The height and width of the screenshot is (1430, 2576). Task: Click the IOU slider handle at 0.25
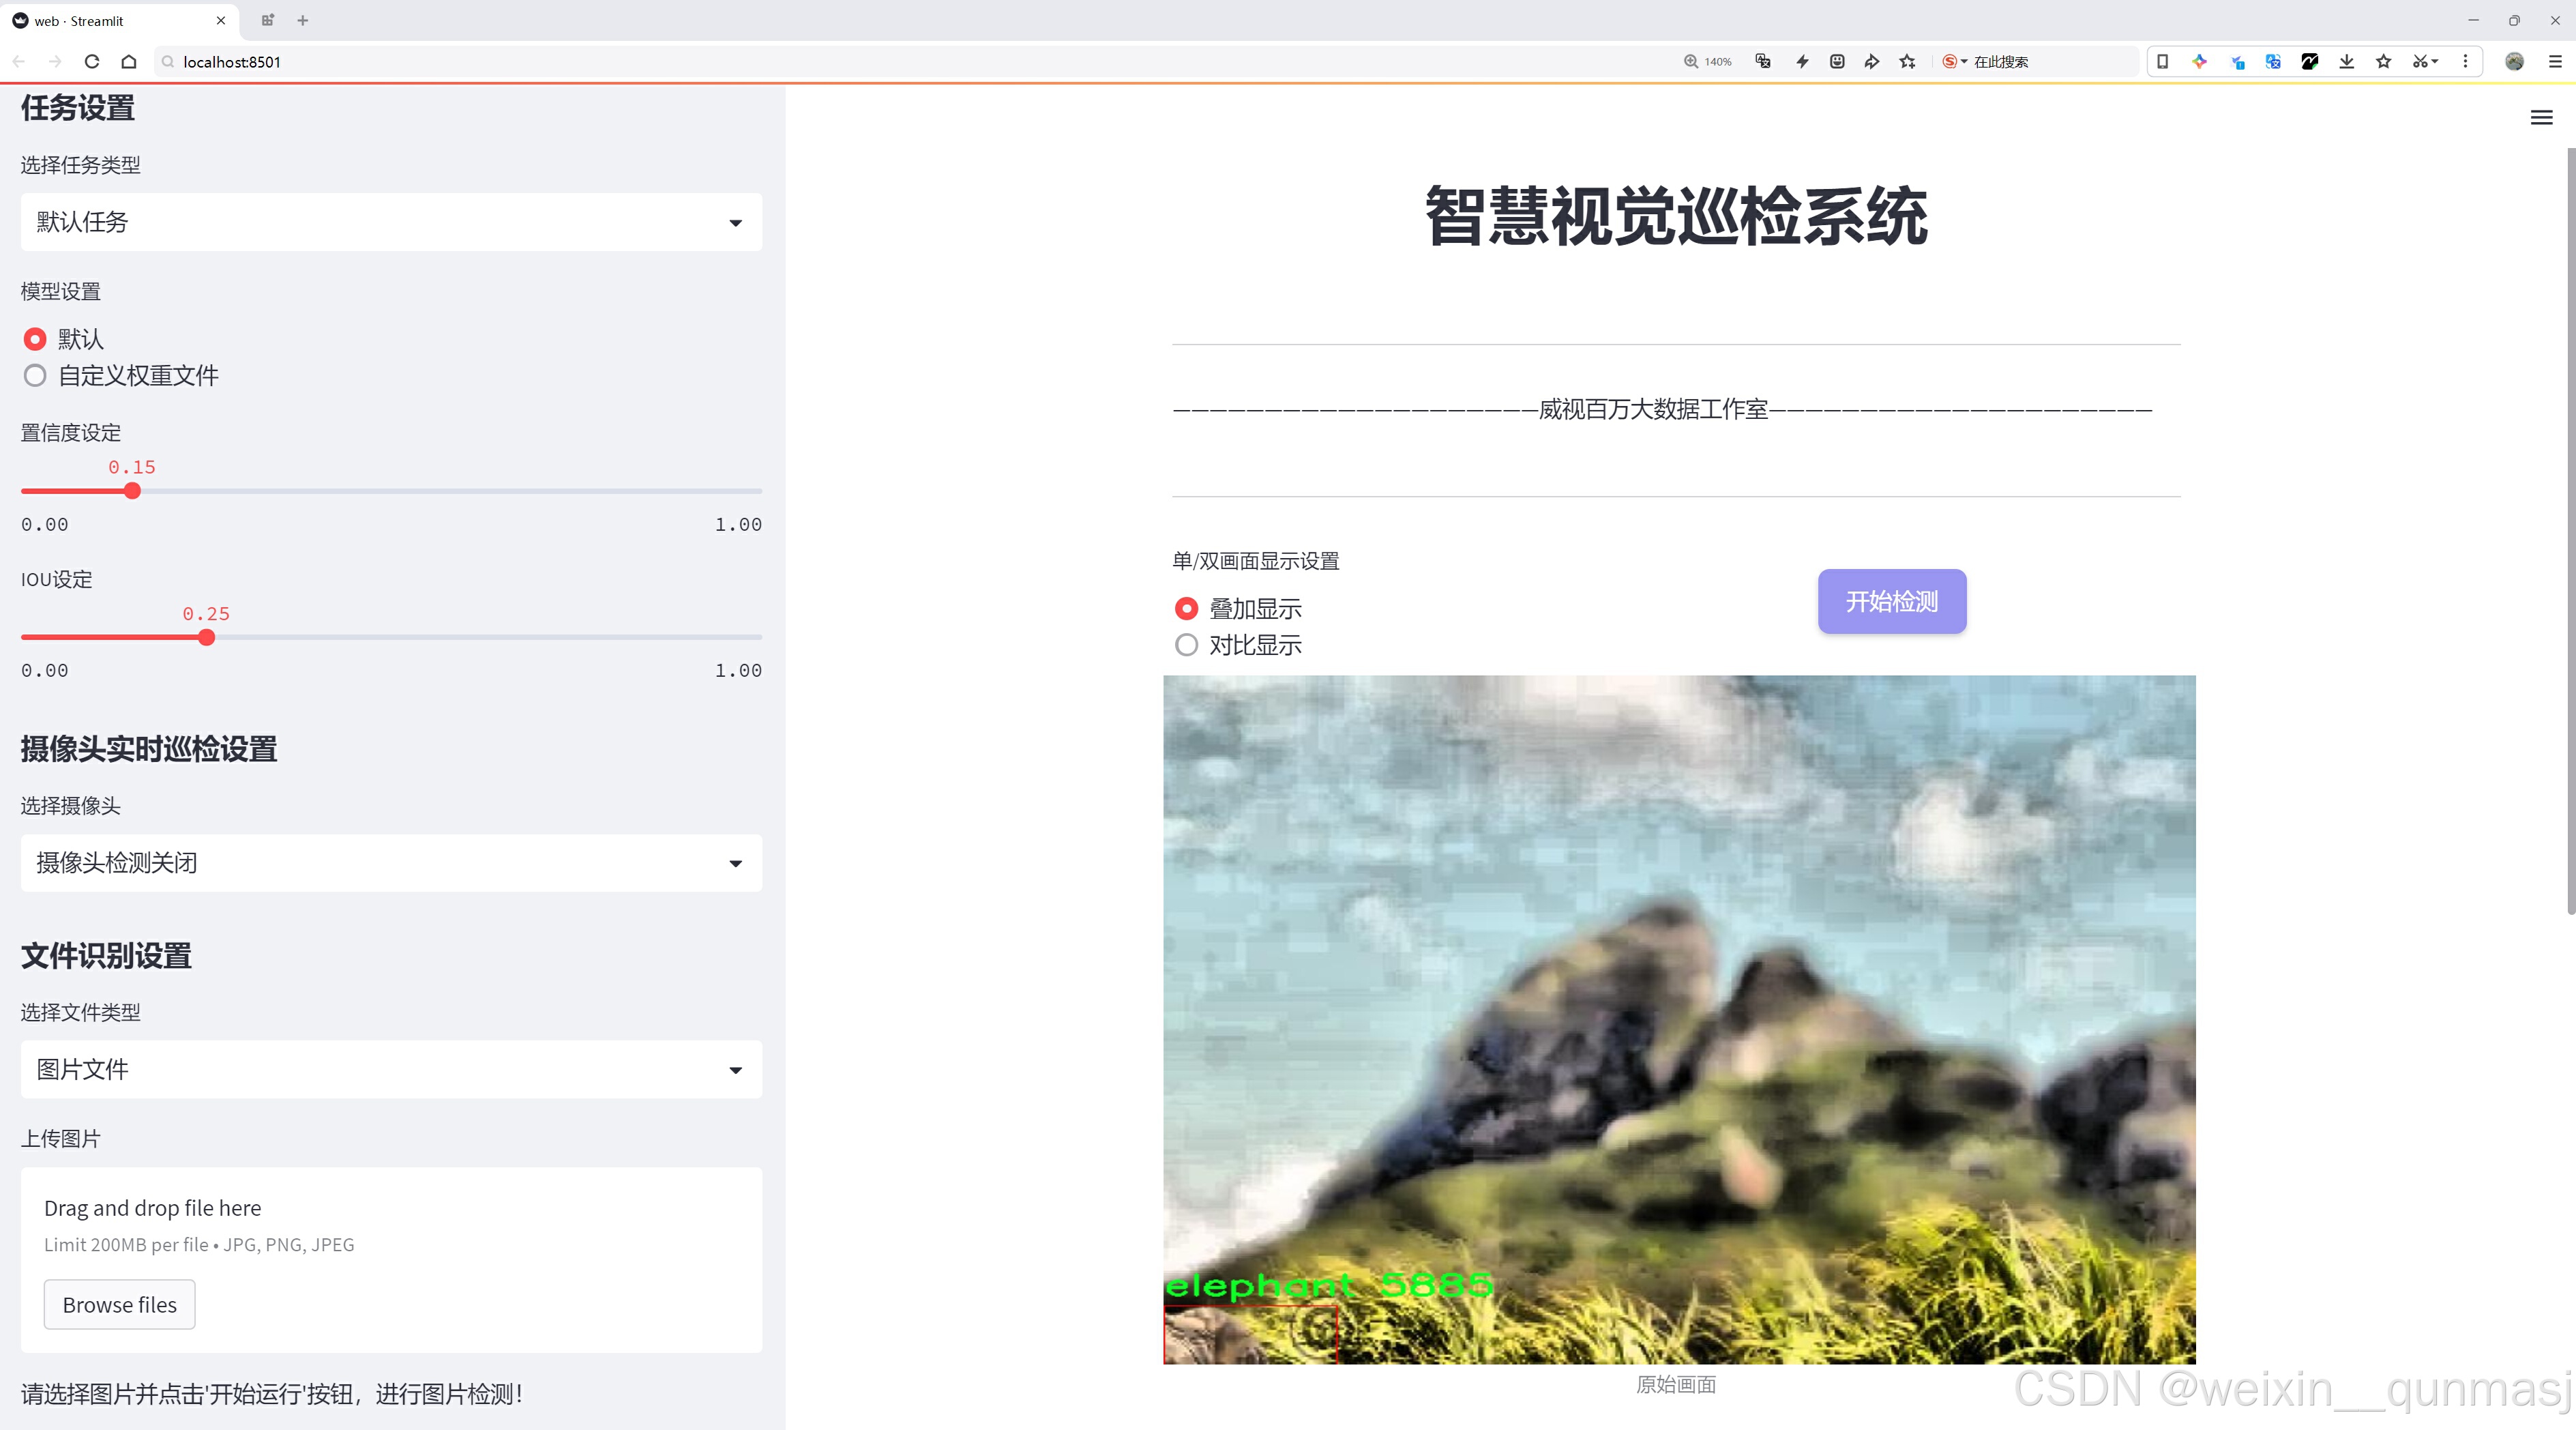click(207, 638)
